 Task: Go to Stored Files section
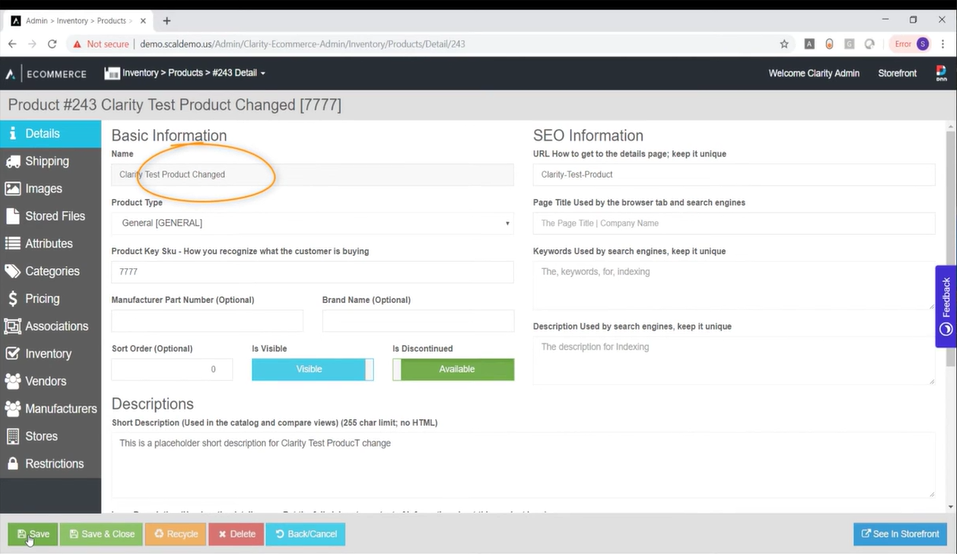coord(50,216)
